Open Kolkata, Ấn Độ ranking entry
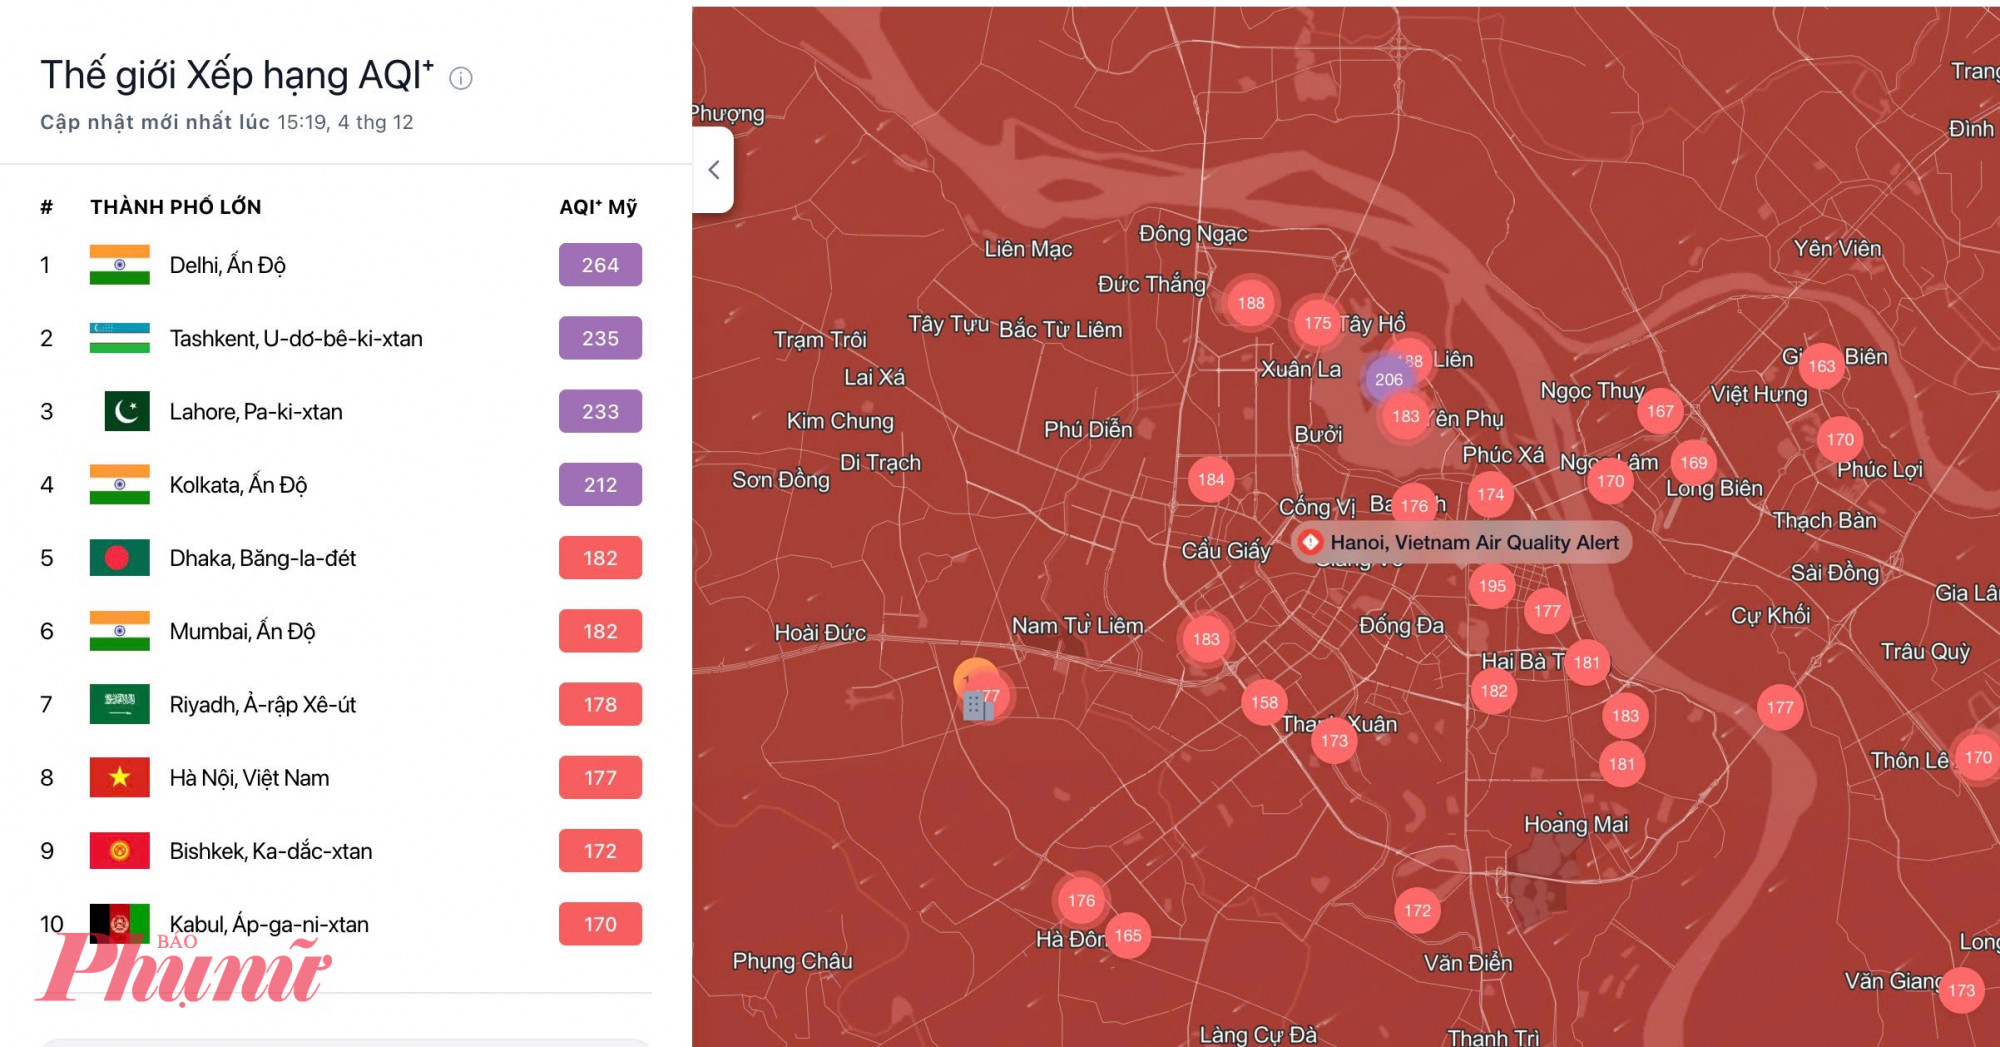2000x1047 pixels. (238, 485)
